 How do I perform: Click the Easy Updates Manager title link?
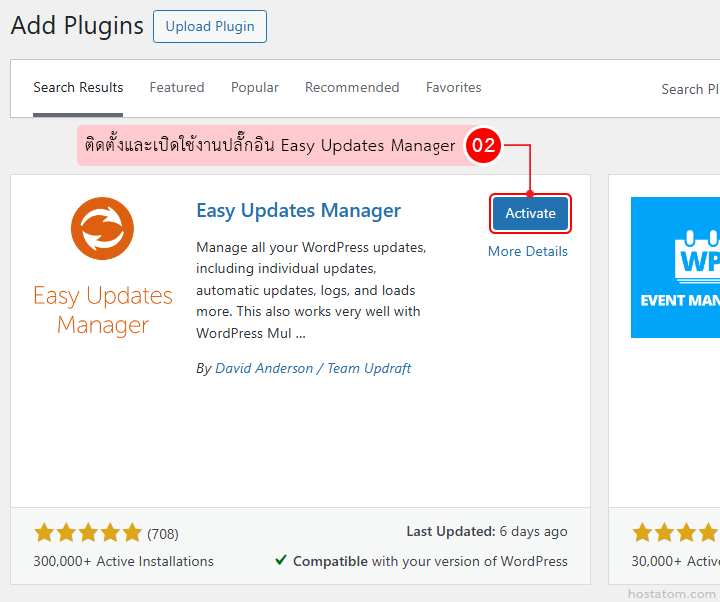pos(298,211)
